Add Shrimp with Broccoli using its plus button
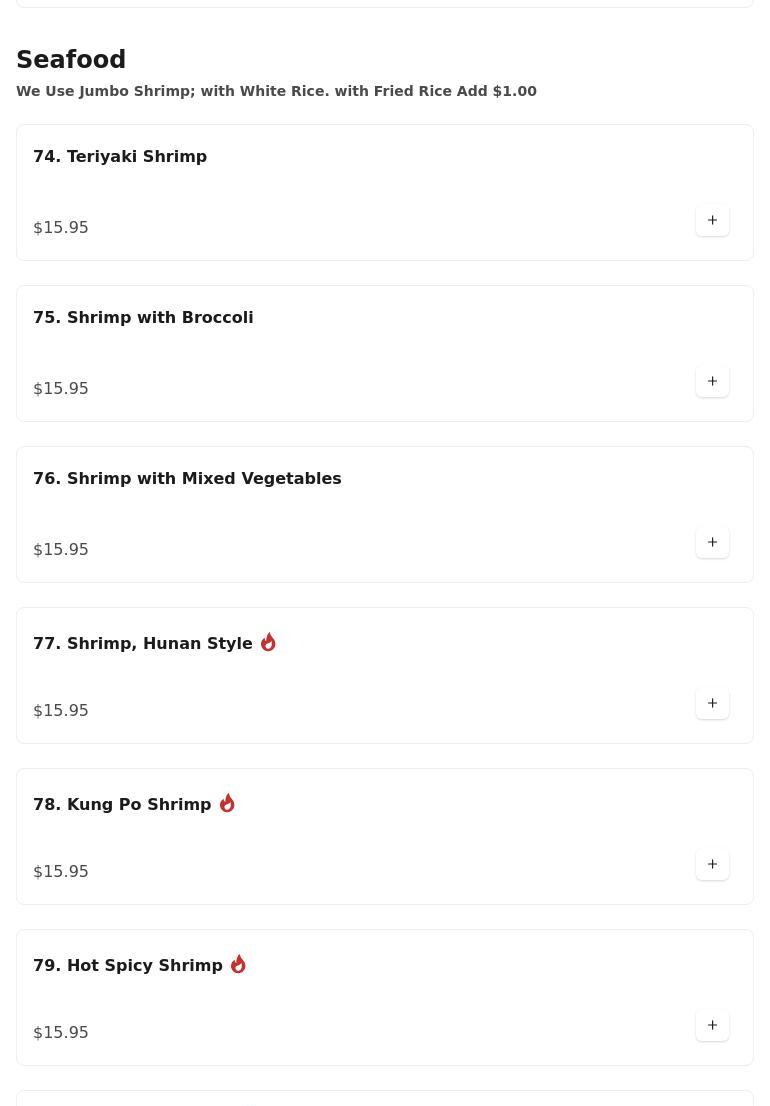Image resolution: width=770 pixels, height=1106 pixels. coord(712,381)
